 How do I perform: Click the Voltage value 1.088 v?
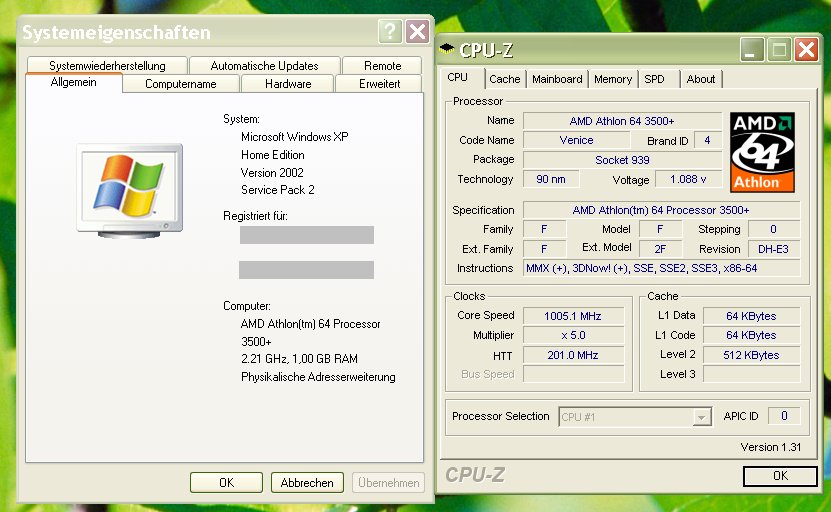688,179
